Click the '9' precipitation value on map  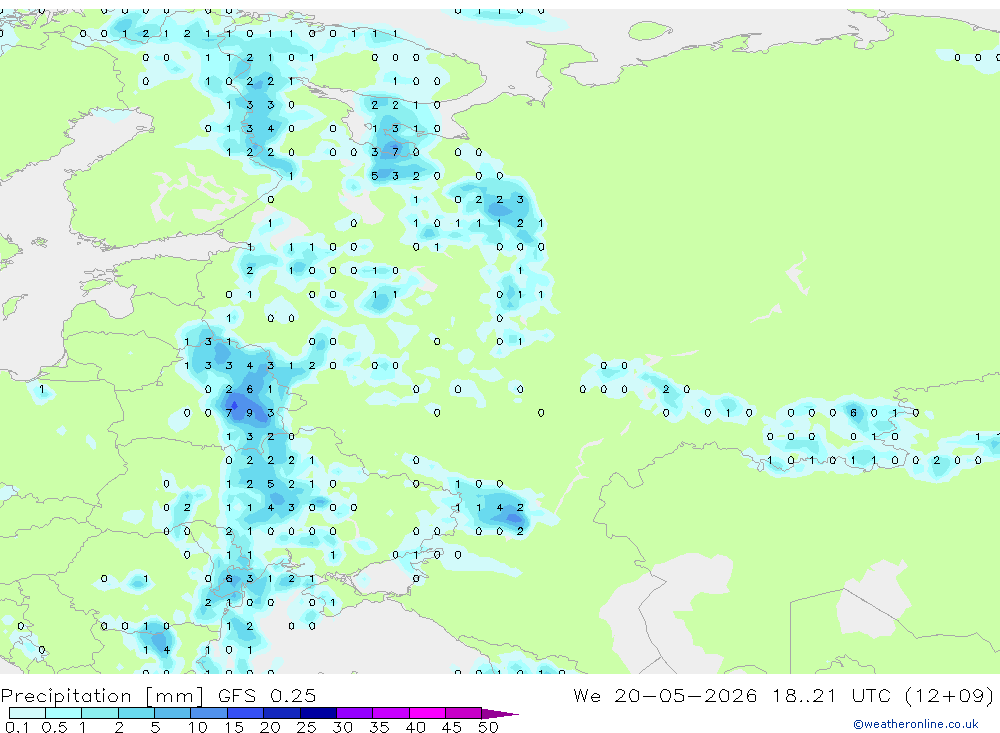point(249,413)
